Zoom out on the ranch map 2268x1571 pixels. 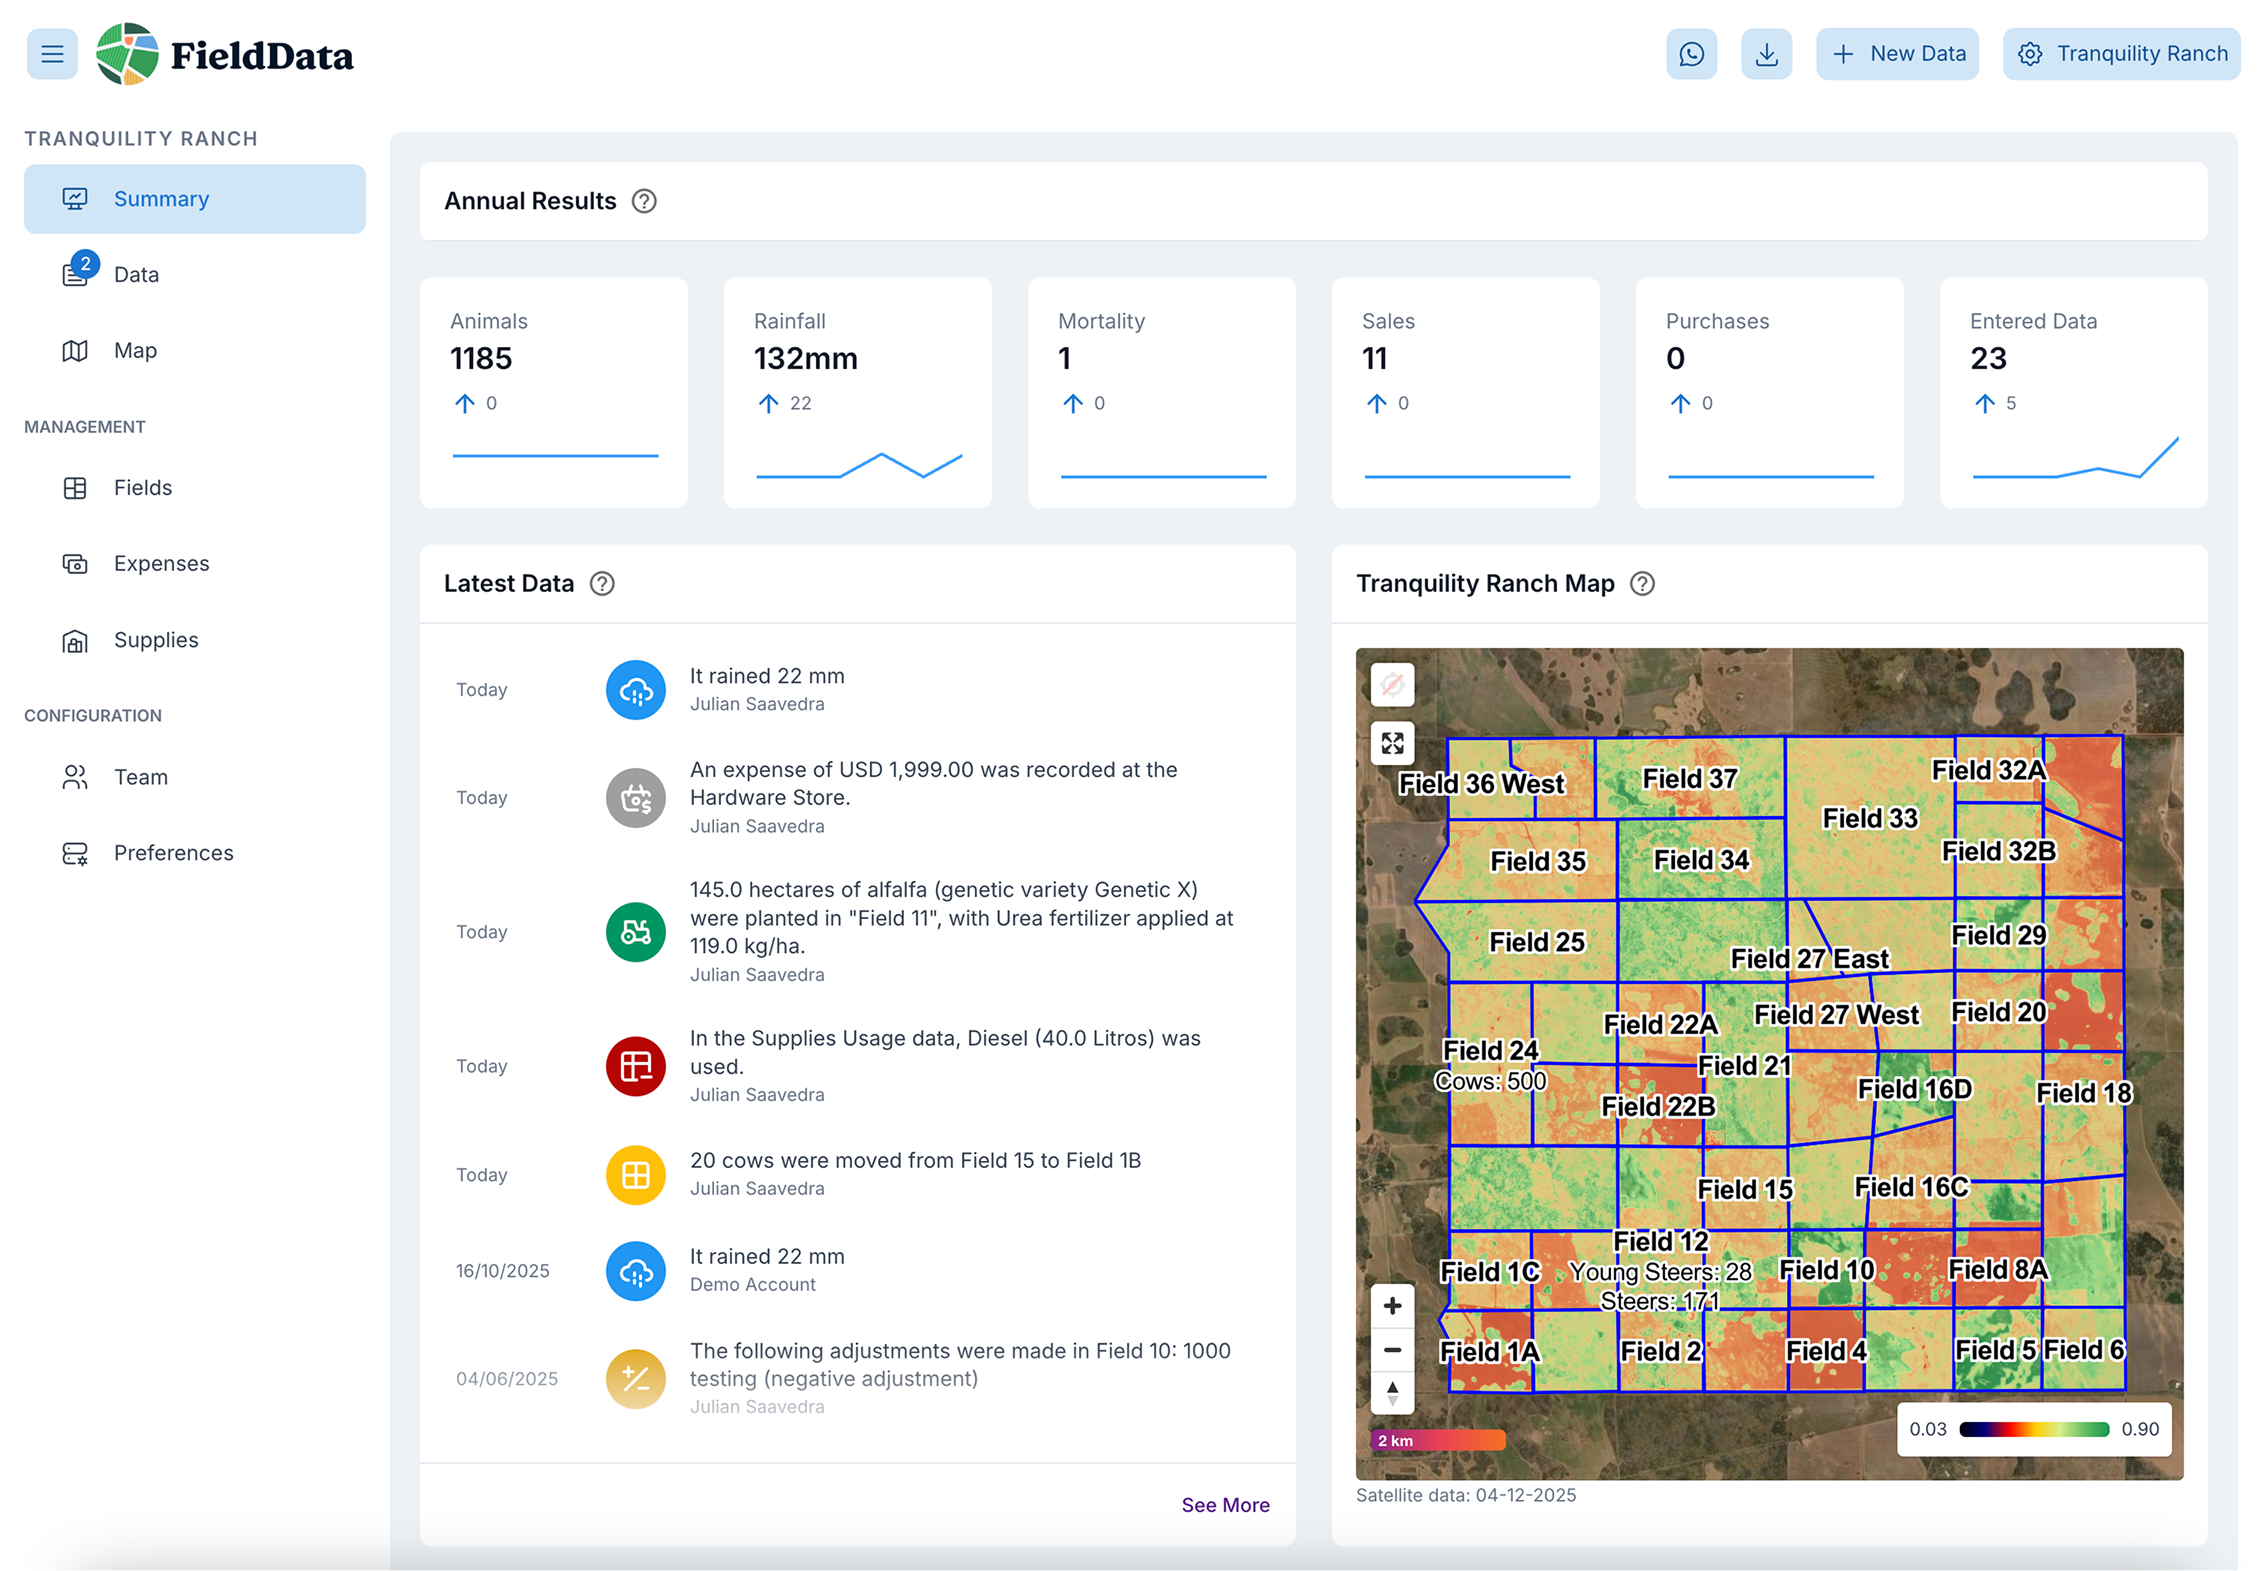[x=1392, y=1350]
